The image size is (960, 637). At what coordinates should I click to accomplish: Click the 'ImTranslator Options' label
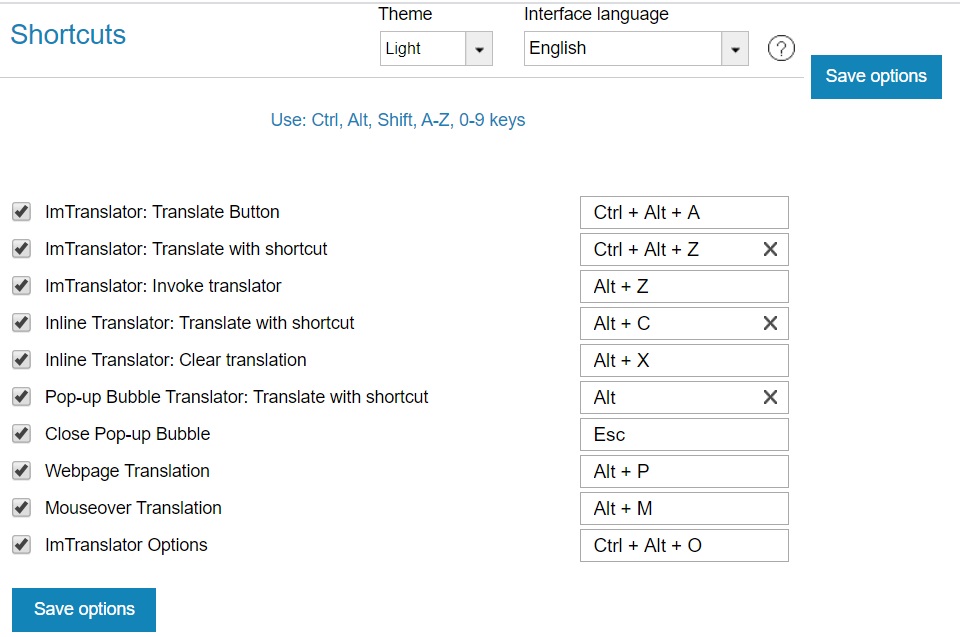(126, 545)
